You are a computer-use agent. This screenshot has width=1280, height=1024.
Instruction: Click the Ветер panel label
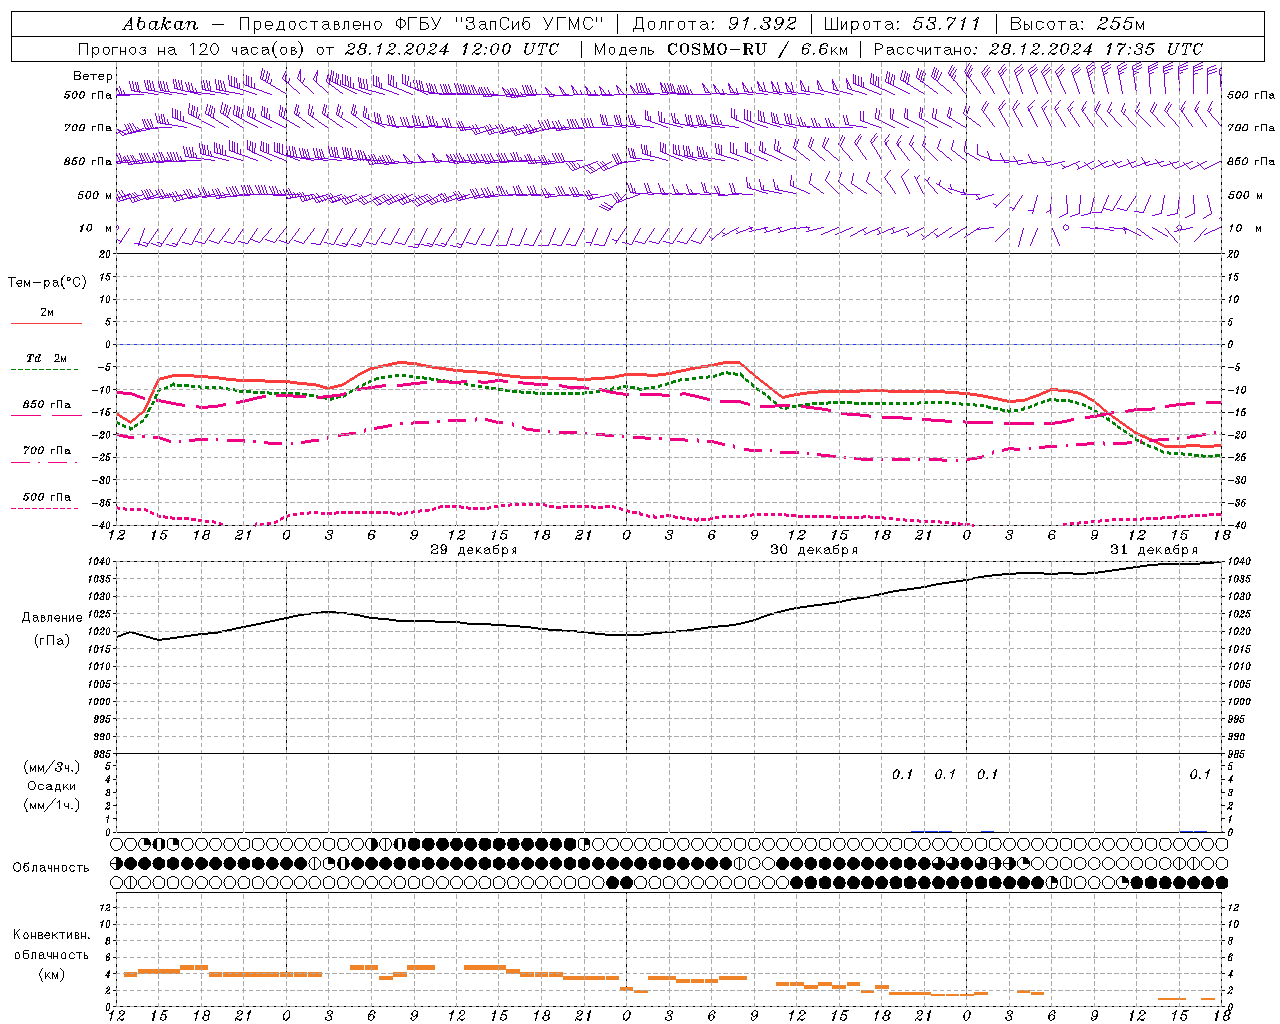(x=92, y=76)
